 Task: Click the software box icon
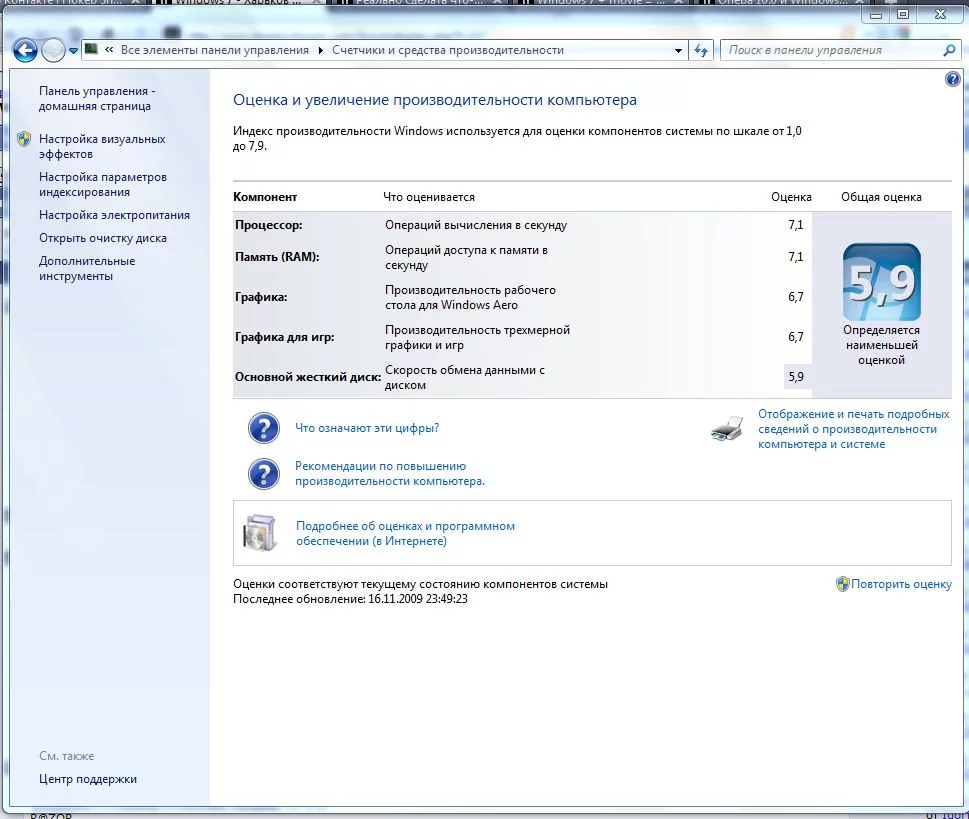click(260, 533)
